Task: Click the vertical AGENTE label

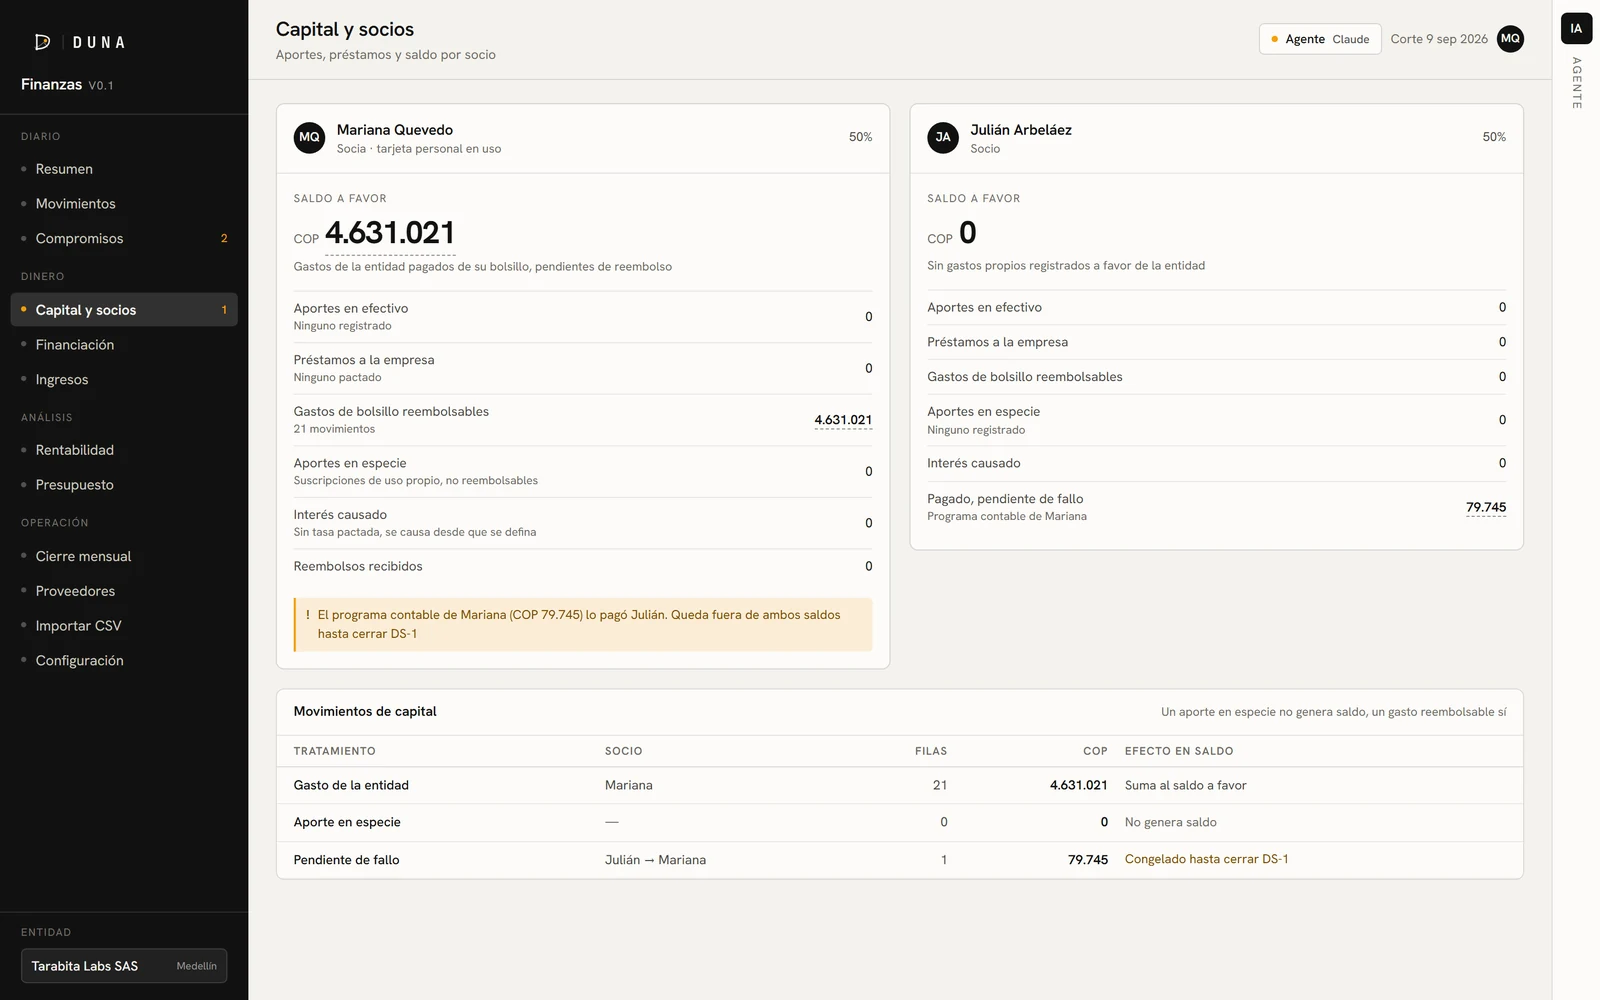Action: point(1576,83)
